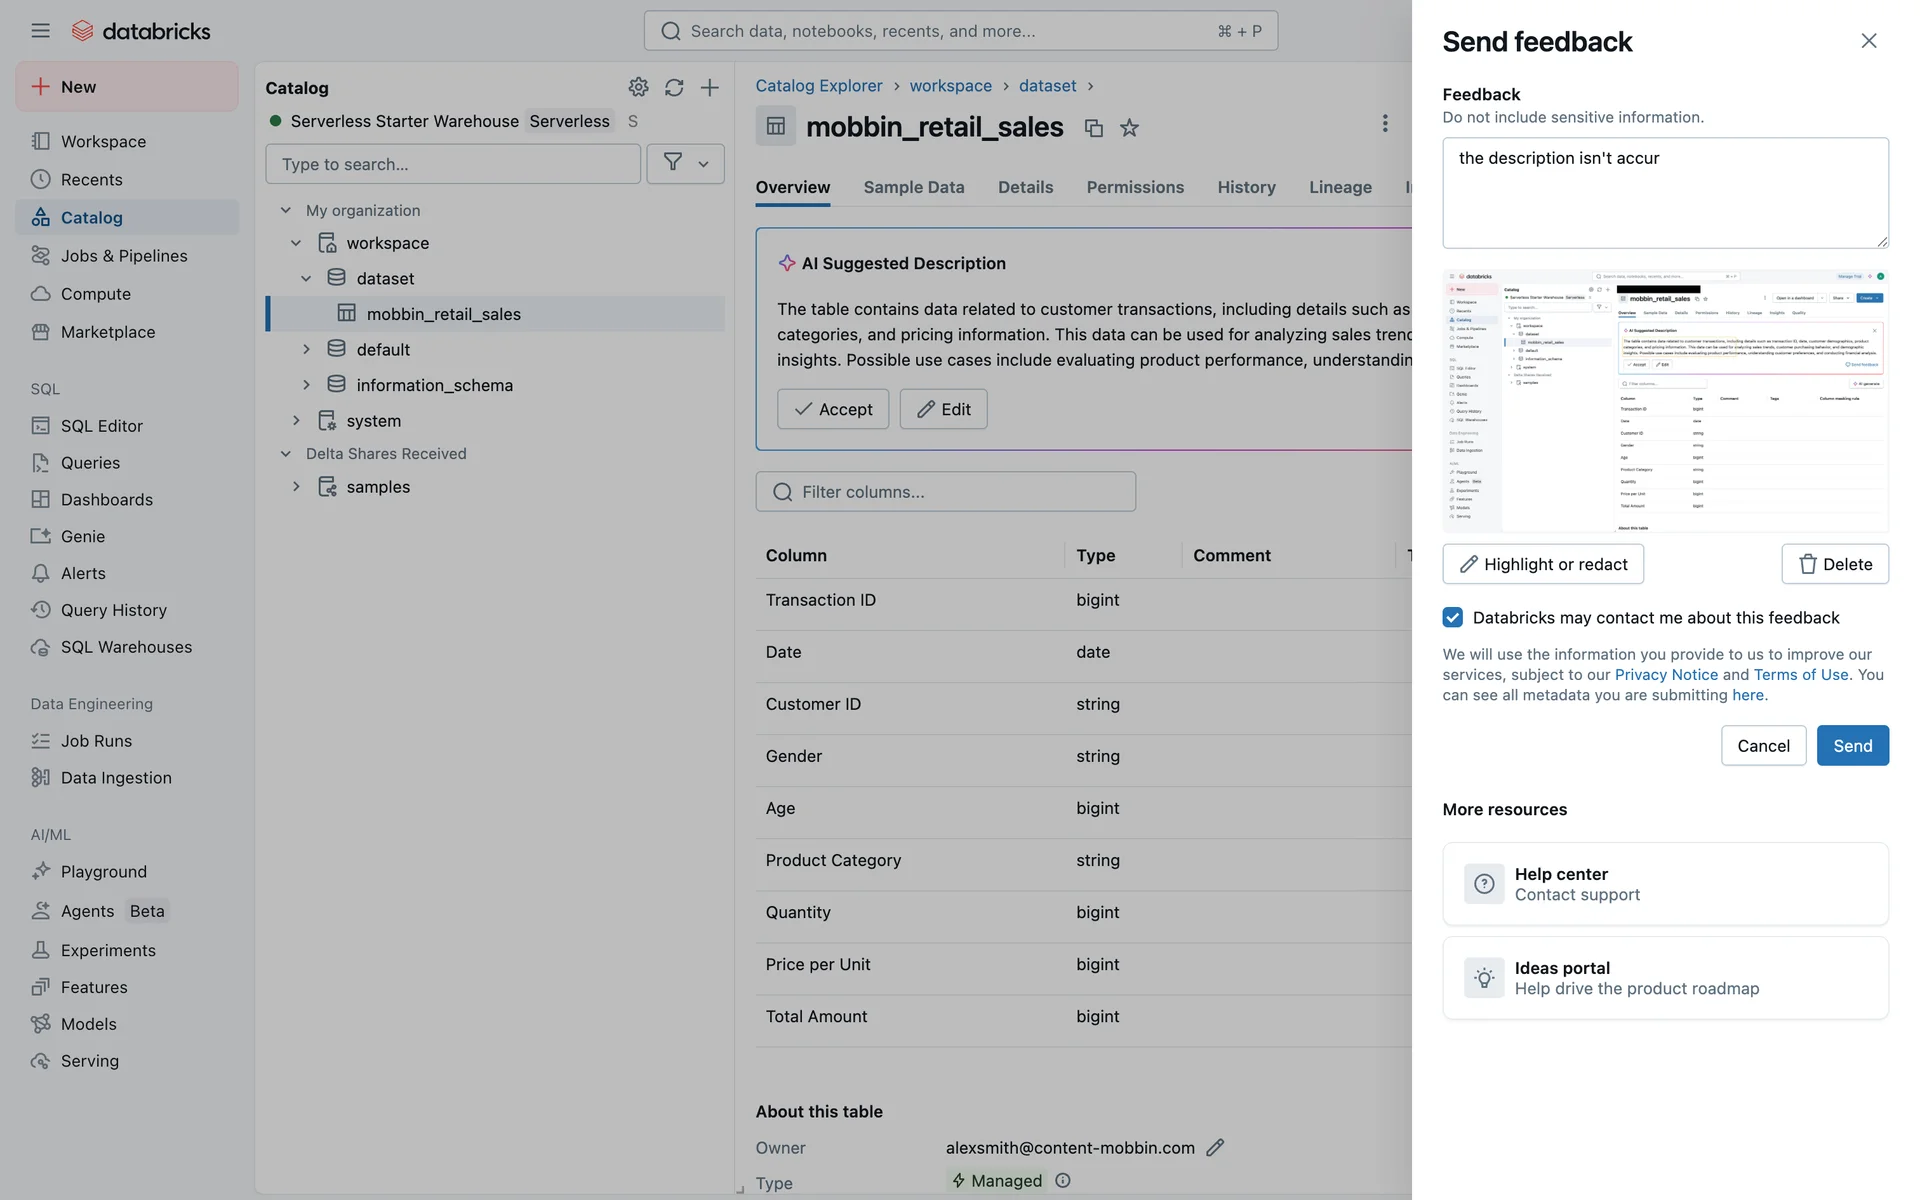The width and height of the screenshot is (1920, 1200).
Task: Edit the table owner with pencil icon
Action: 1215,1147
